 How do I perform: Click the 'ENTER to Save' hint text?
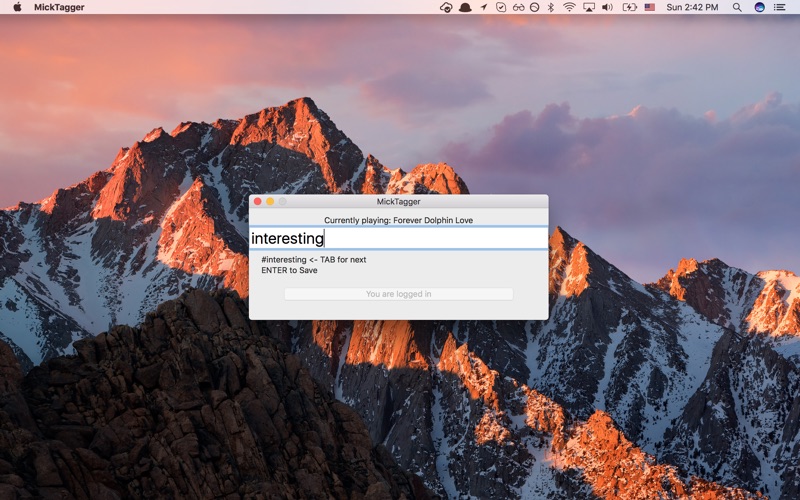pyautogui.click(x=289, y=270)
